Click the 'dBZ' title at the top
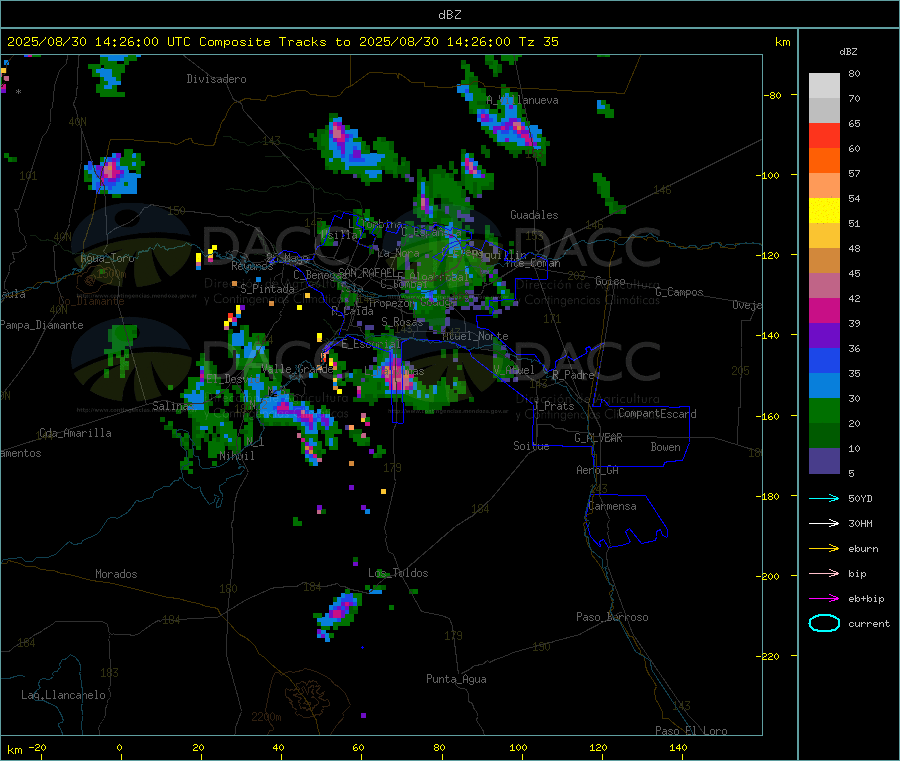The image size is (900, 761). (x=449, y=15)
